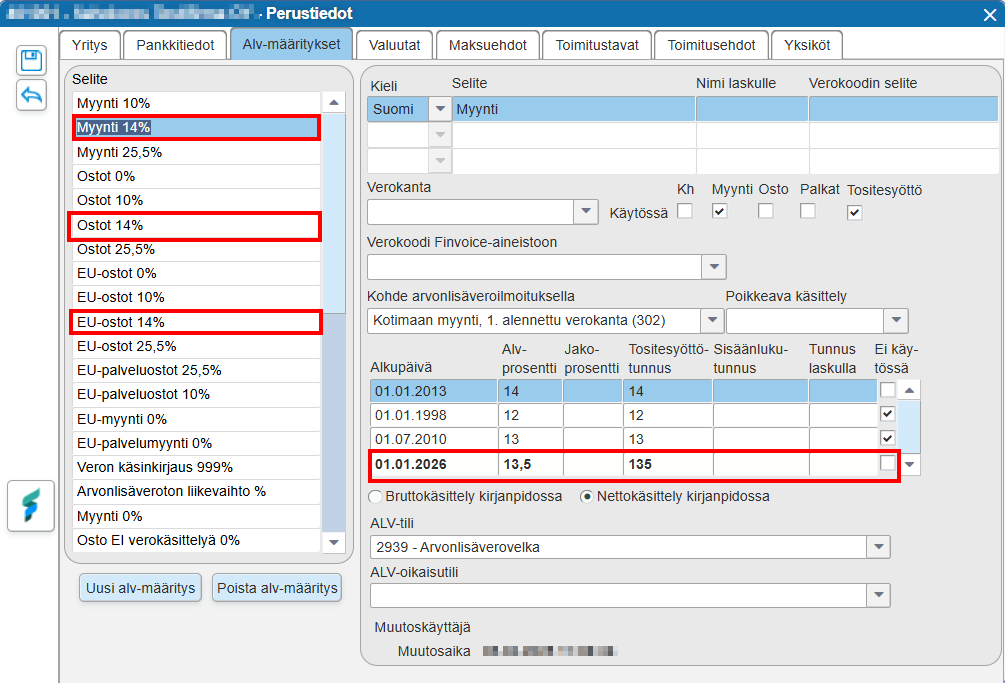Click the 01.07.2010 date cell
The height and width of the screenshot is (683, 1005).
(433, 440)
